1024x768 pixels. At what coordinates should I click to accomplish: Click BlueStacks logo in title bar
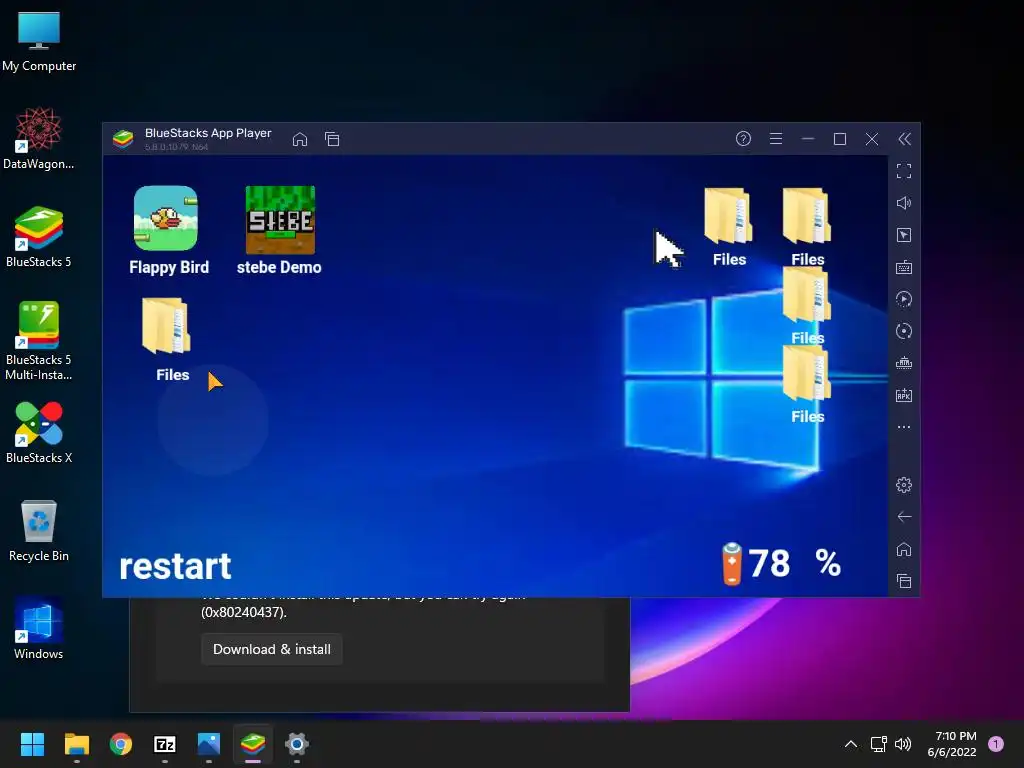pos(123,139)
